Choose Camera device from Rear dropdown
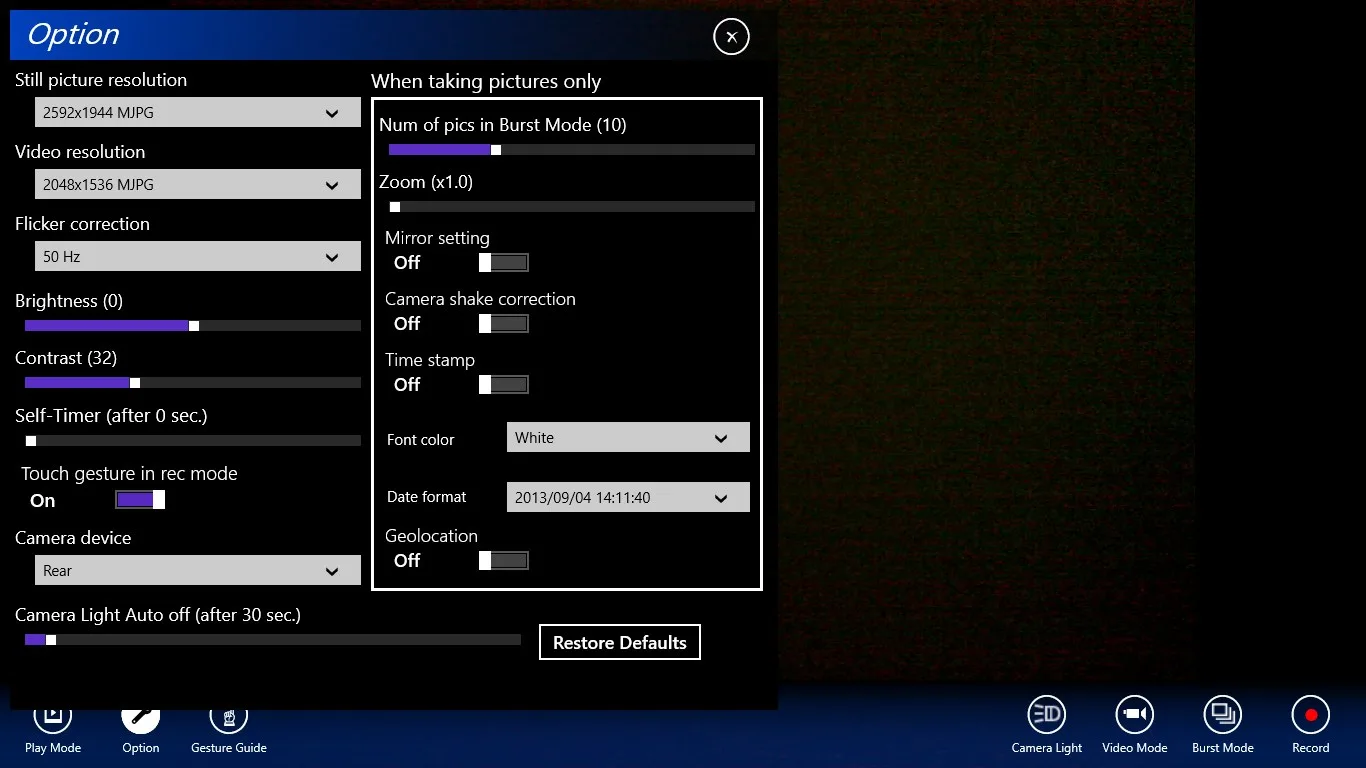 [198, 570]
